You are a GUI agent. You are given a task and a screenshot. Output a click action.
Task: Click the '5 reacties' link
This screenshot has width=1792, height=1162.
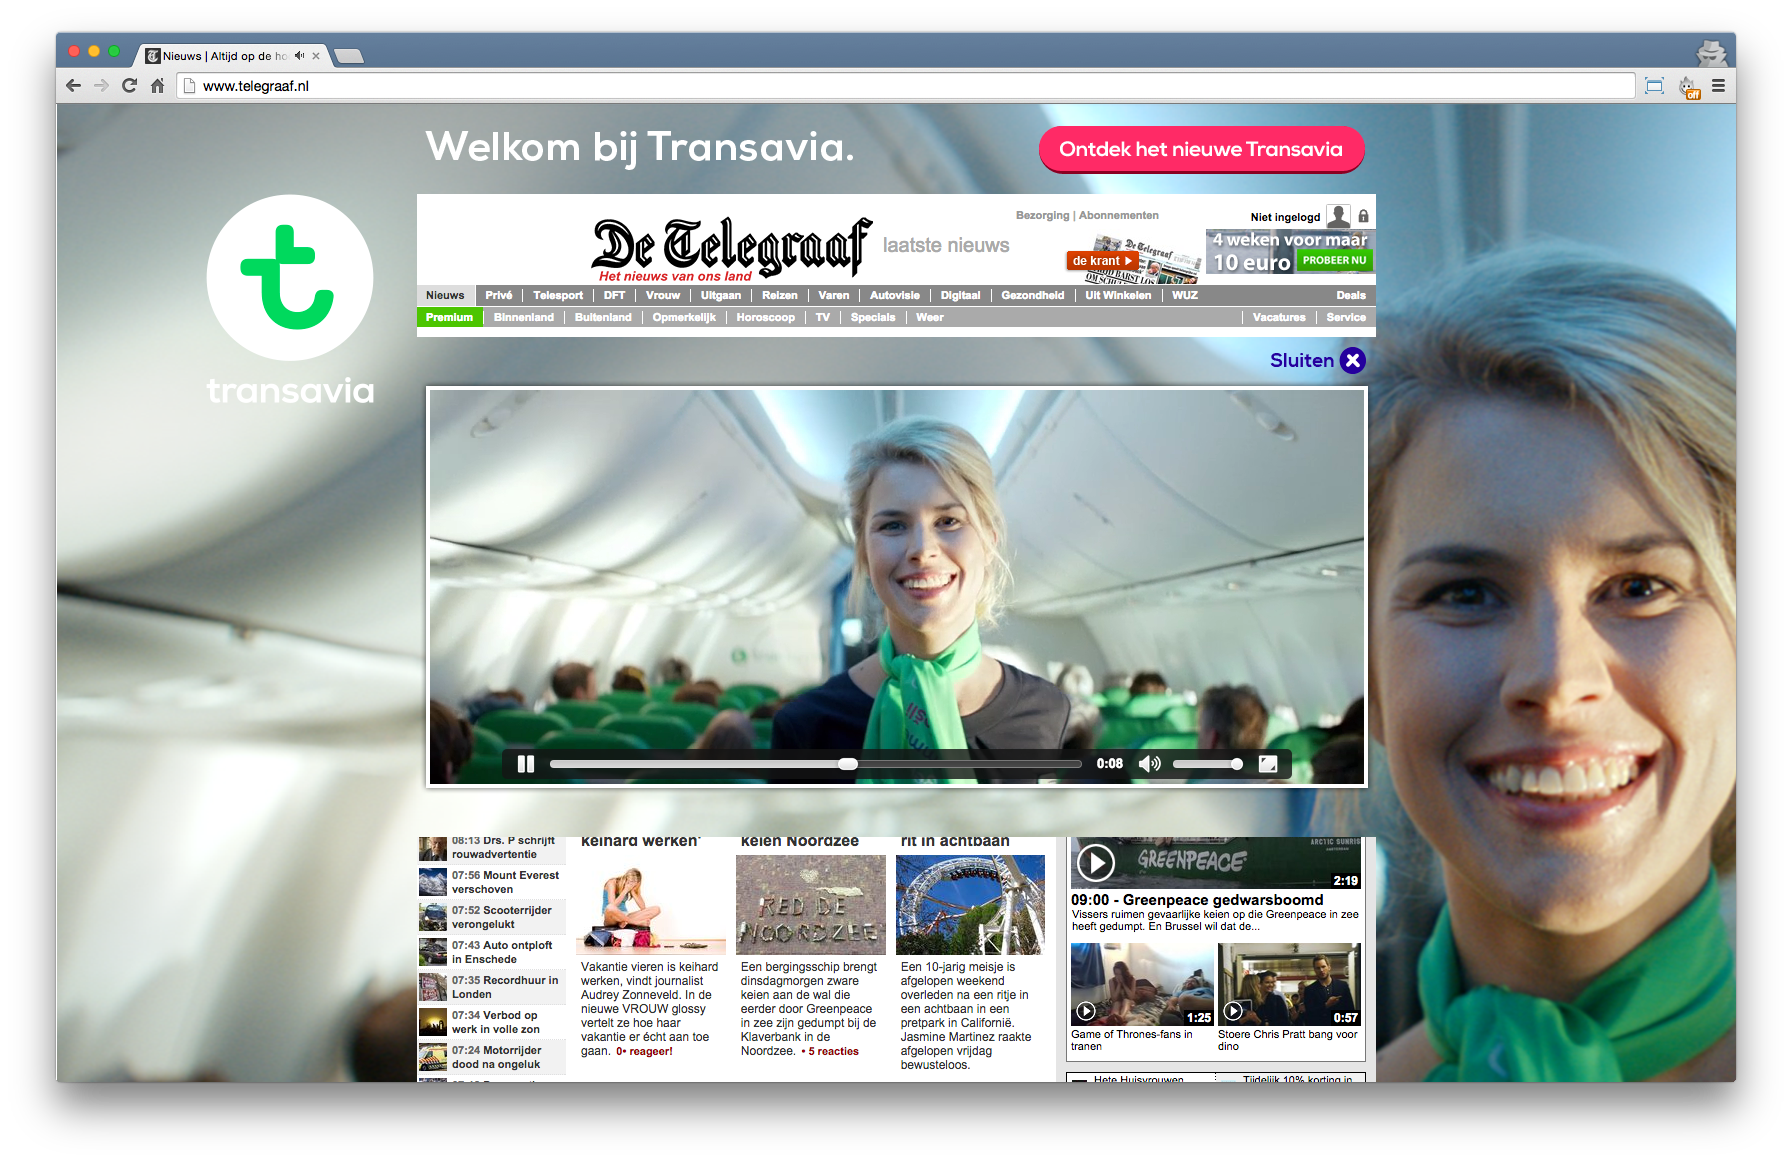click(x=833, y=1051)
